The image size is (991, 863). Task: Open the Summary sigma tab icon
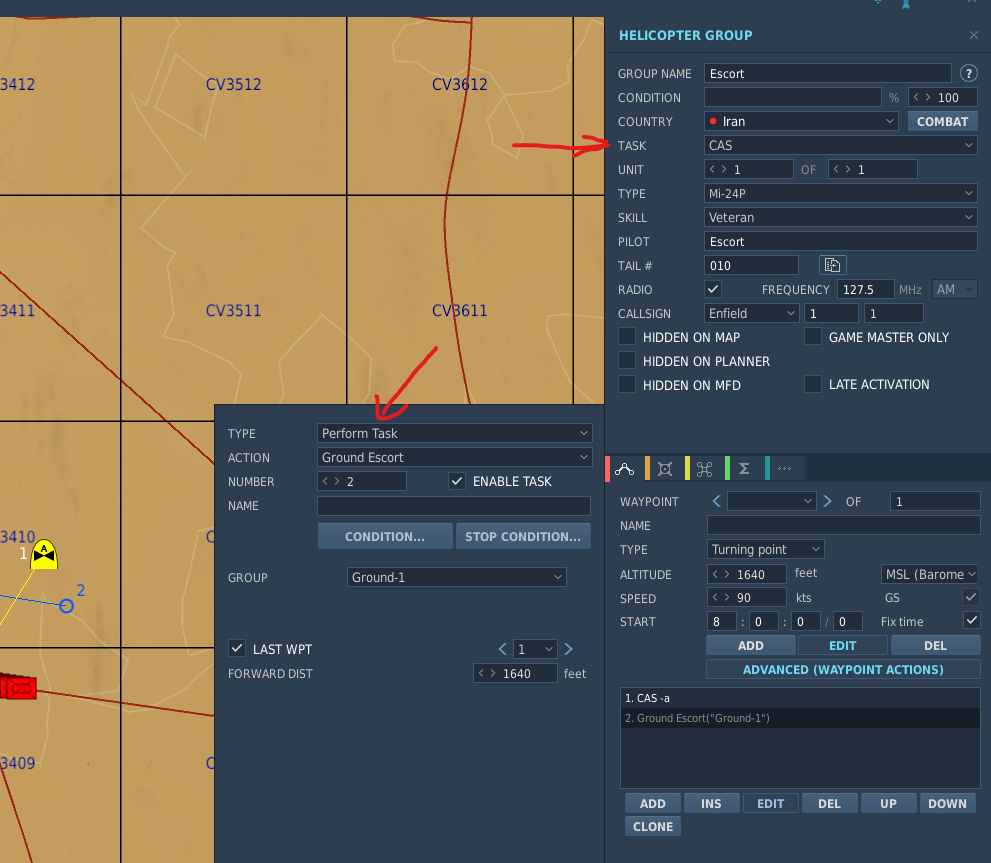coord(744,469)
